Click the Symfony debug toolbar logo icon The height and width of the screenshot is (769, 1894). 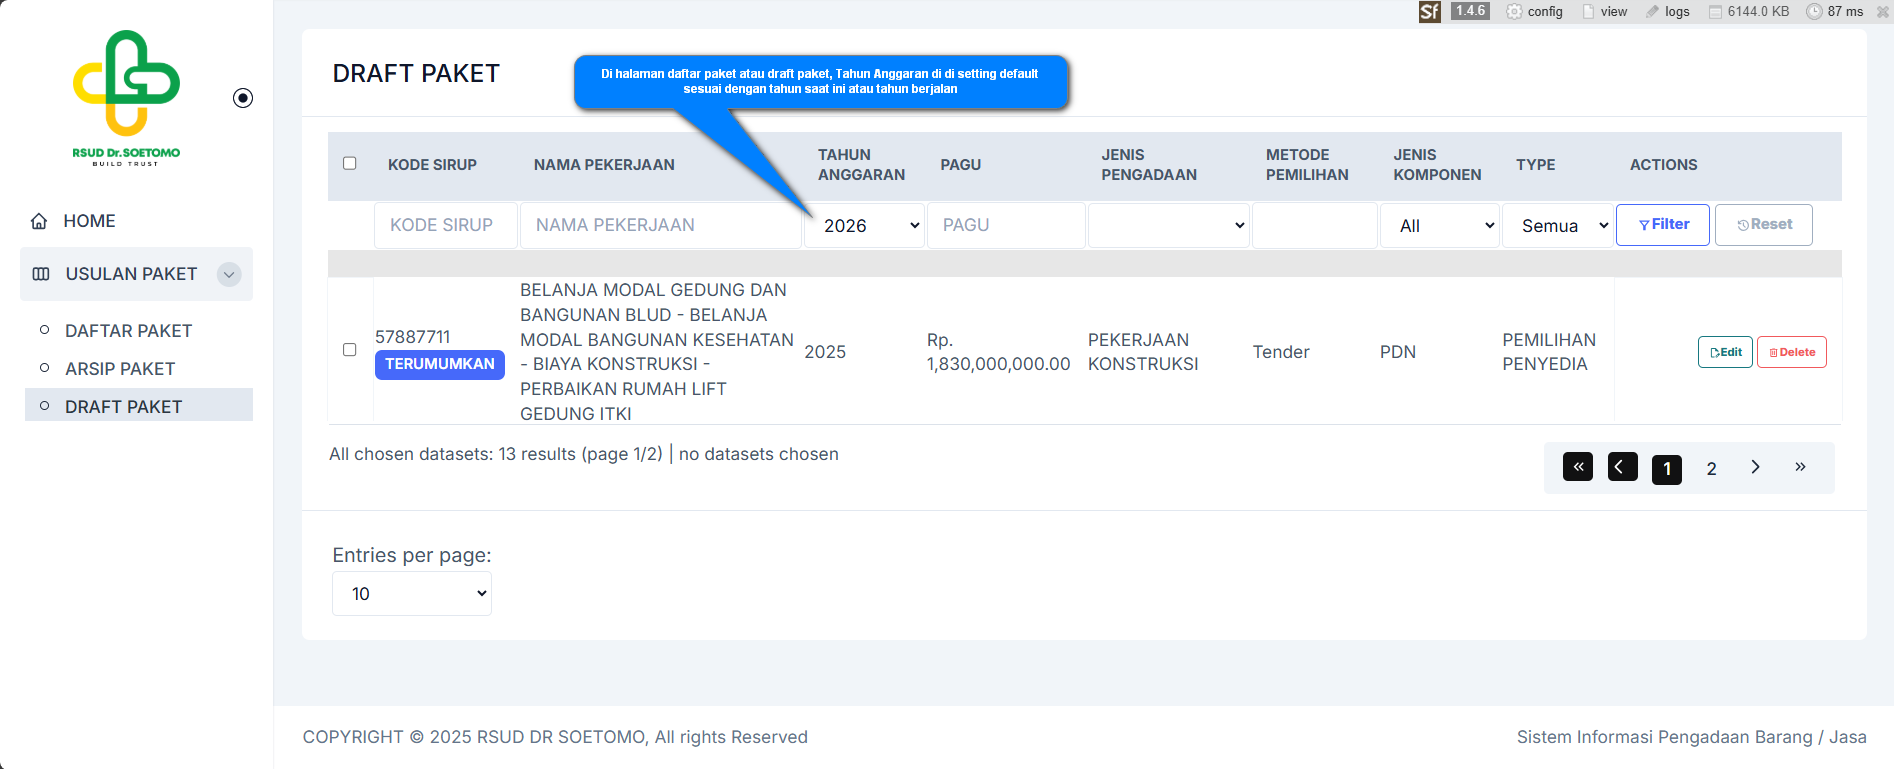point(1430,12)
